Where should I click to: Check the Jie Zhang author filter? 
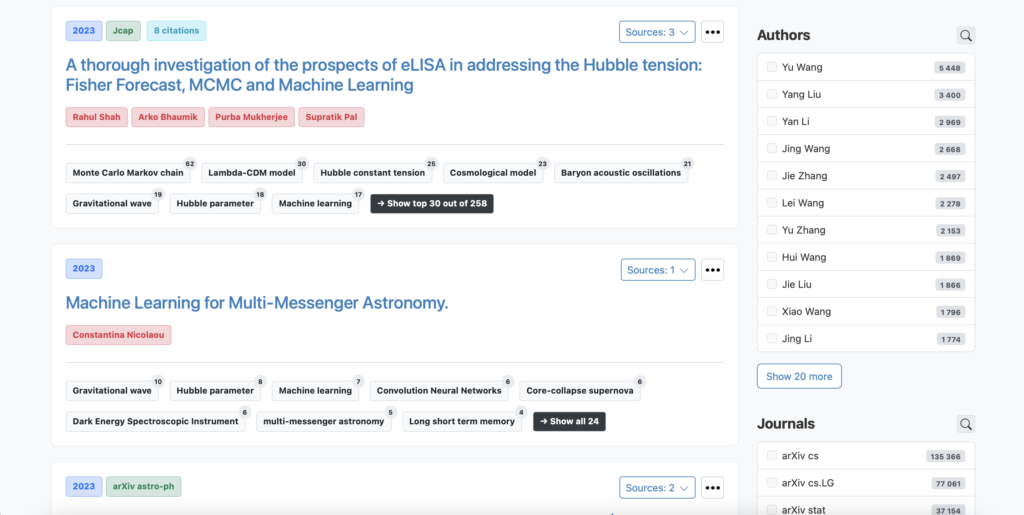click(772, 176)
